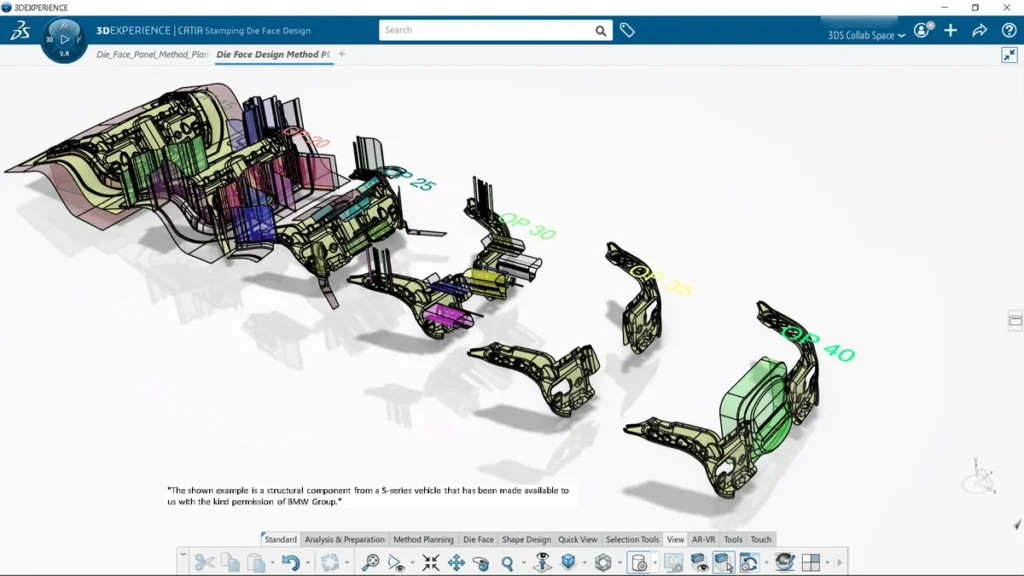The height and width of the screenshot is (576, 1024).
Task: Click the axis robot manipulator
Action: (979, 475)
